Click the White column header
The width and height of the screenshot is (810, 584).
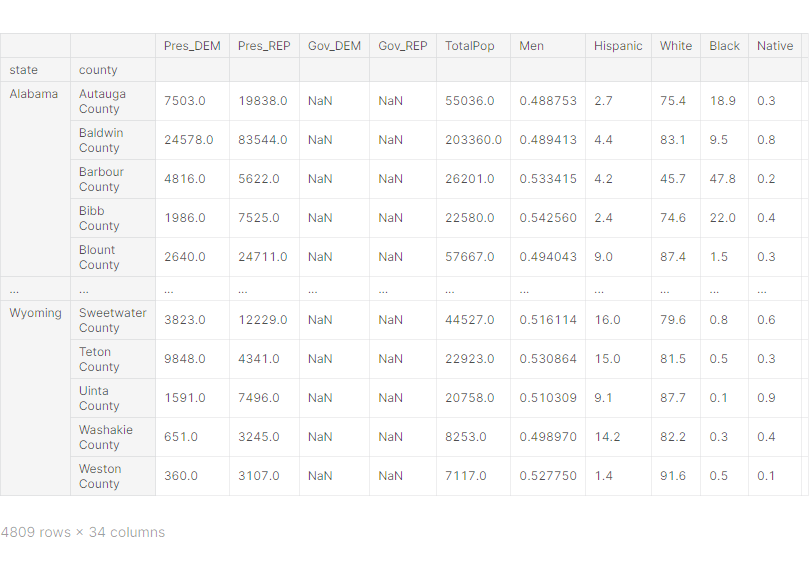676,46
